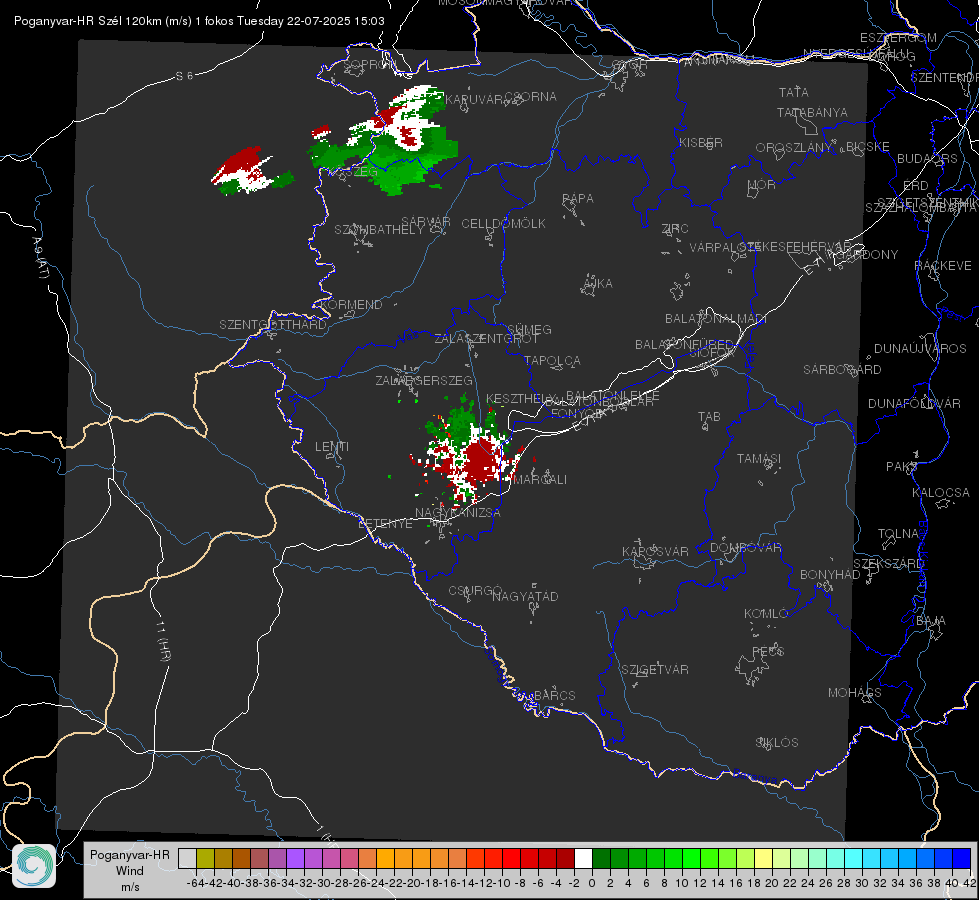Image resolution: width=979 pixels, height=900 pixels.
Task: Click the NAGYATÁD city label
Action: [525, 596]
